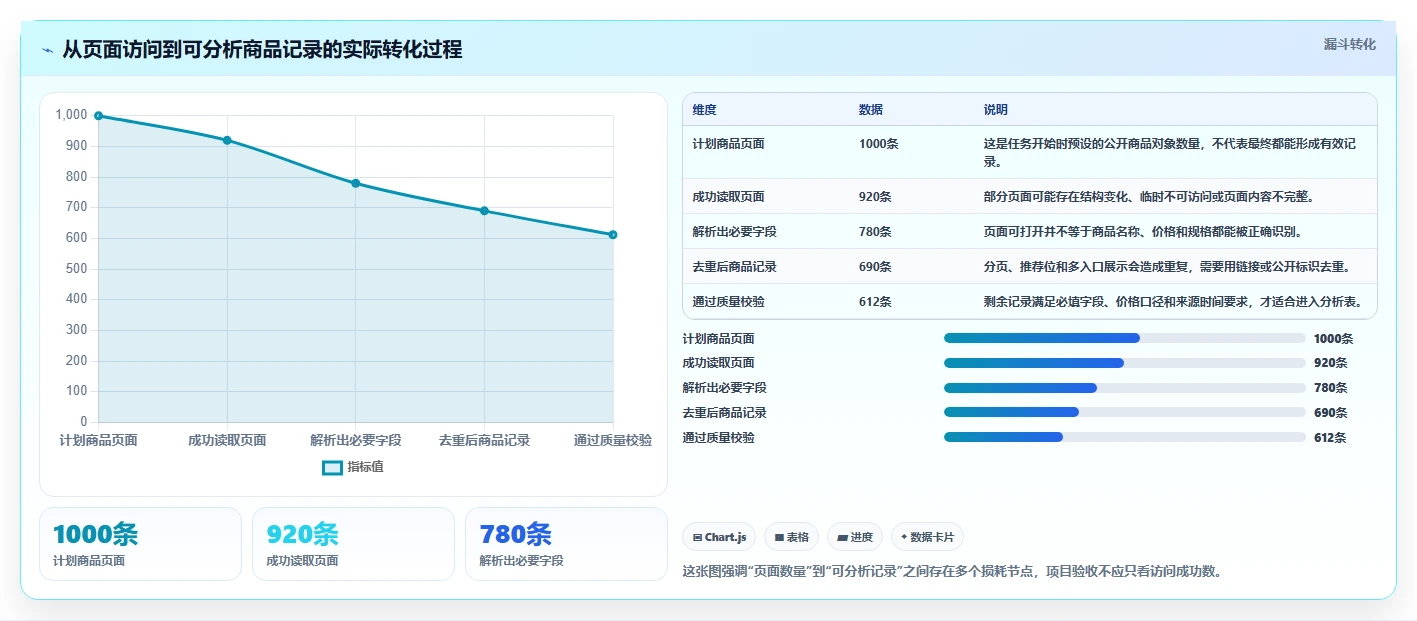Click the 解析出必要字段 progress bar
The height and width of the screenshot is (621, 1417).
point(1125,388)
